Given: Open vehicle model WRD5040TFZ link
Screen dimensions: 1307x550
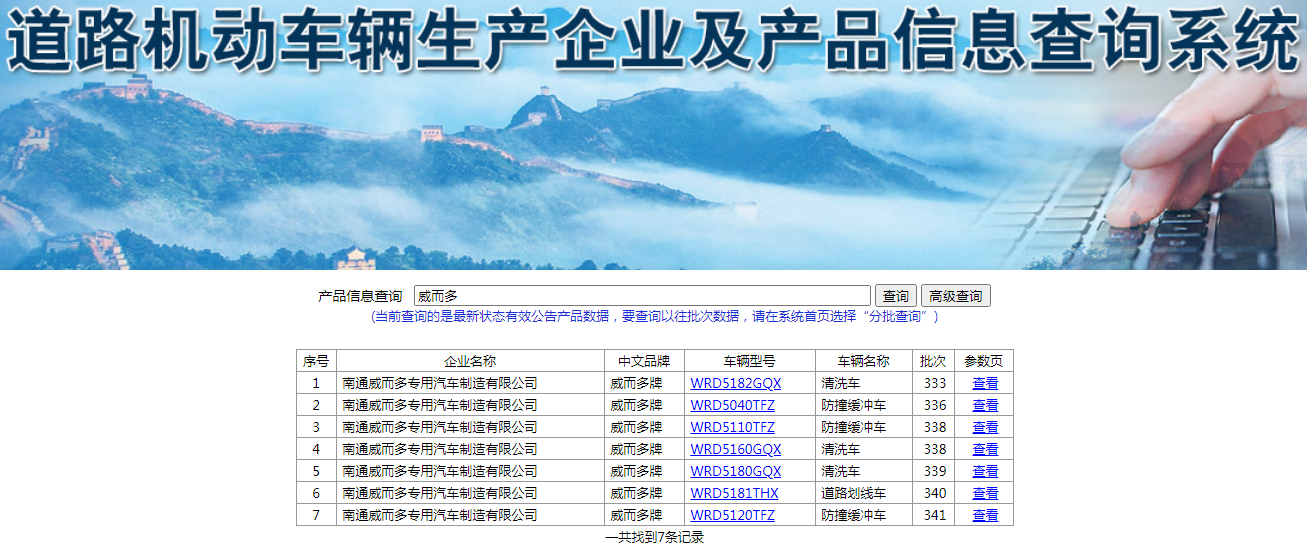Looking at the screenshot, I should [x=732, y=405].
